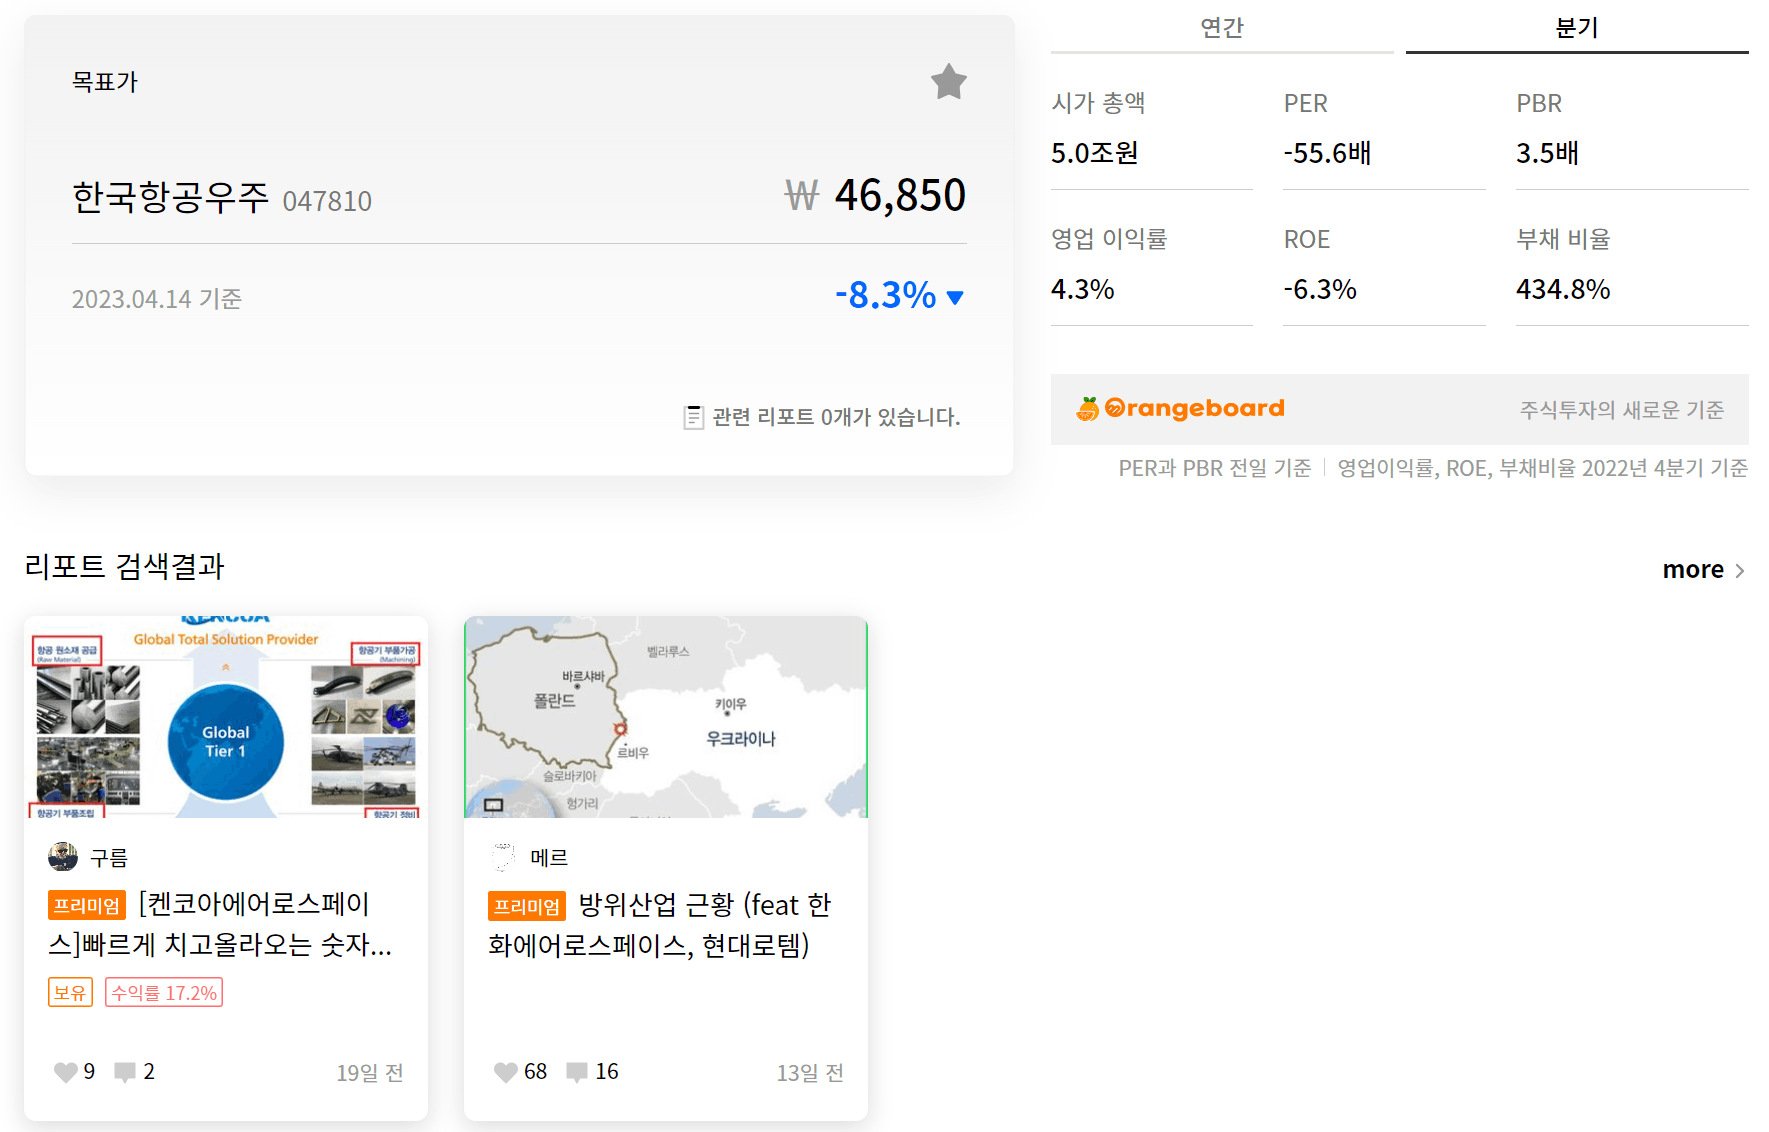Switch to the 연간 tab
This screenshot has width=1769, height=1132.
click(x=1222, y=28)
